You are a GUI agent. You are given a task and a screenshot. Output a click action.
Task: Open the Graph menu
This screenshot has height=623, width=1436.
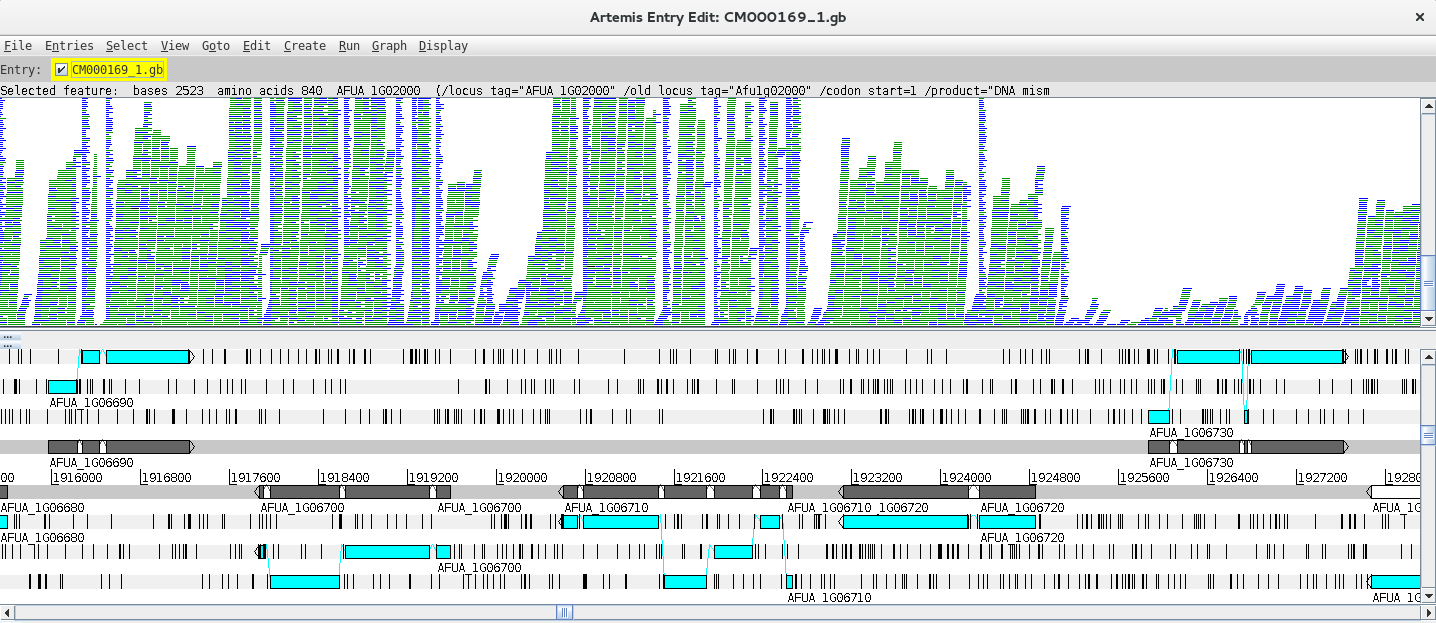click(389, 46)
